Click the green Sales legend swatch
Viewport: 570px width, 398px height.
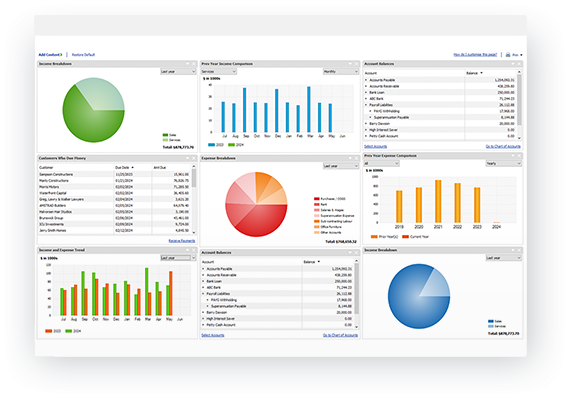click(165, 135)
